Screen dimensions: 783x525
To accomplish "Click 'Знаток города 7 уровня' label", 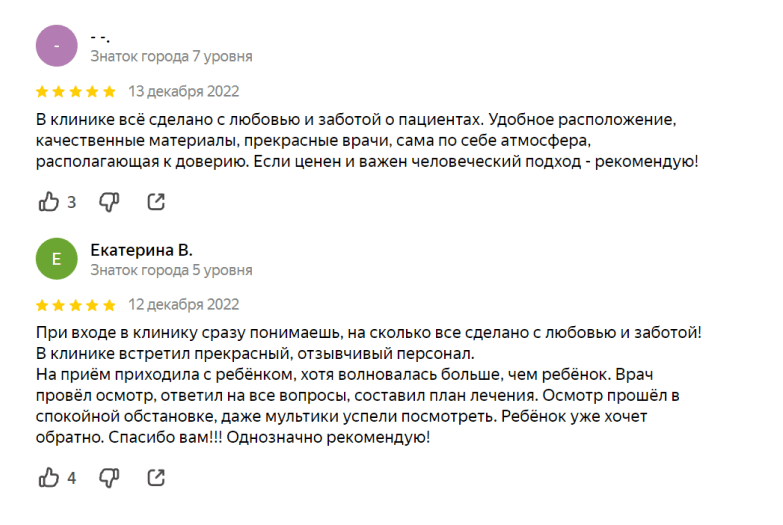I will 171,56.
